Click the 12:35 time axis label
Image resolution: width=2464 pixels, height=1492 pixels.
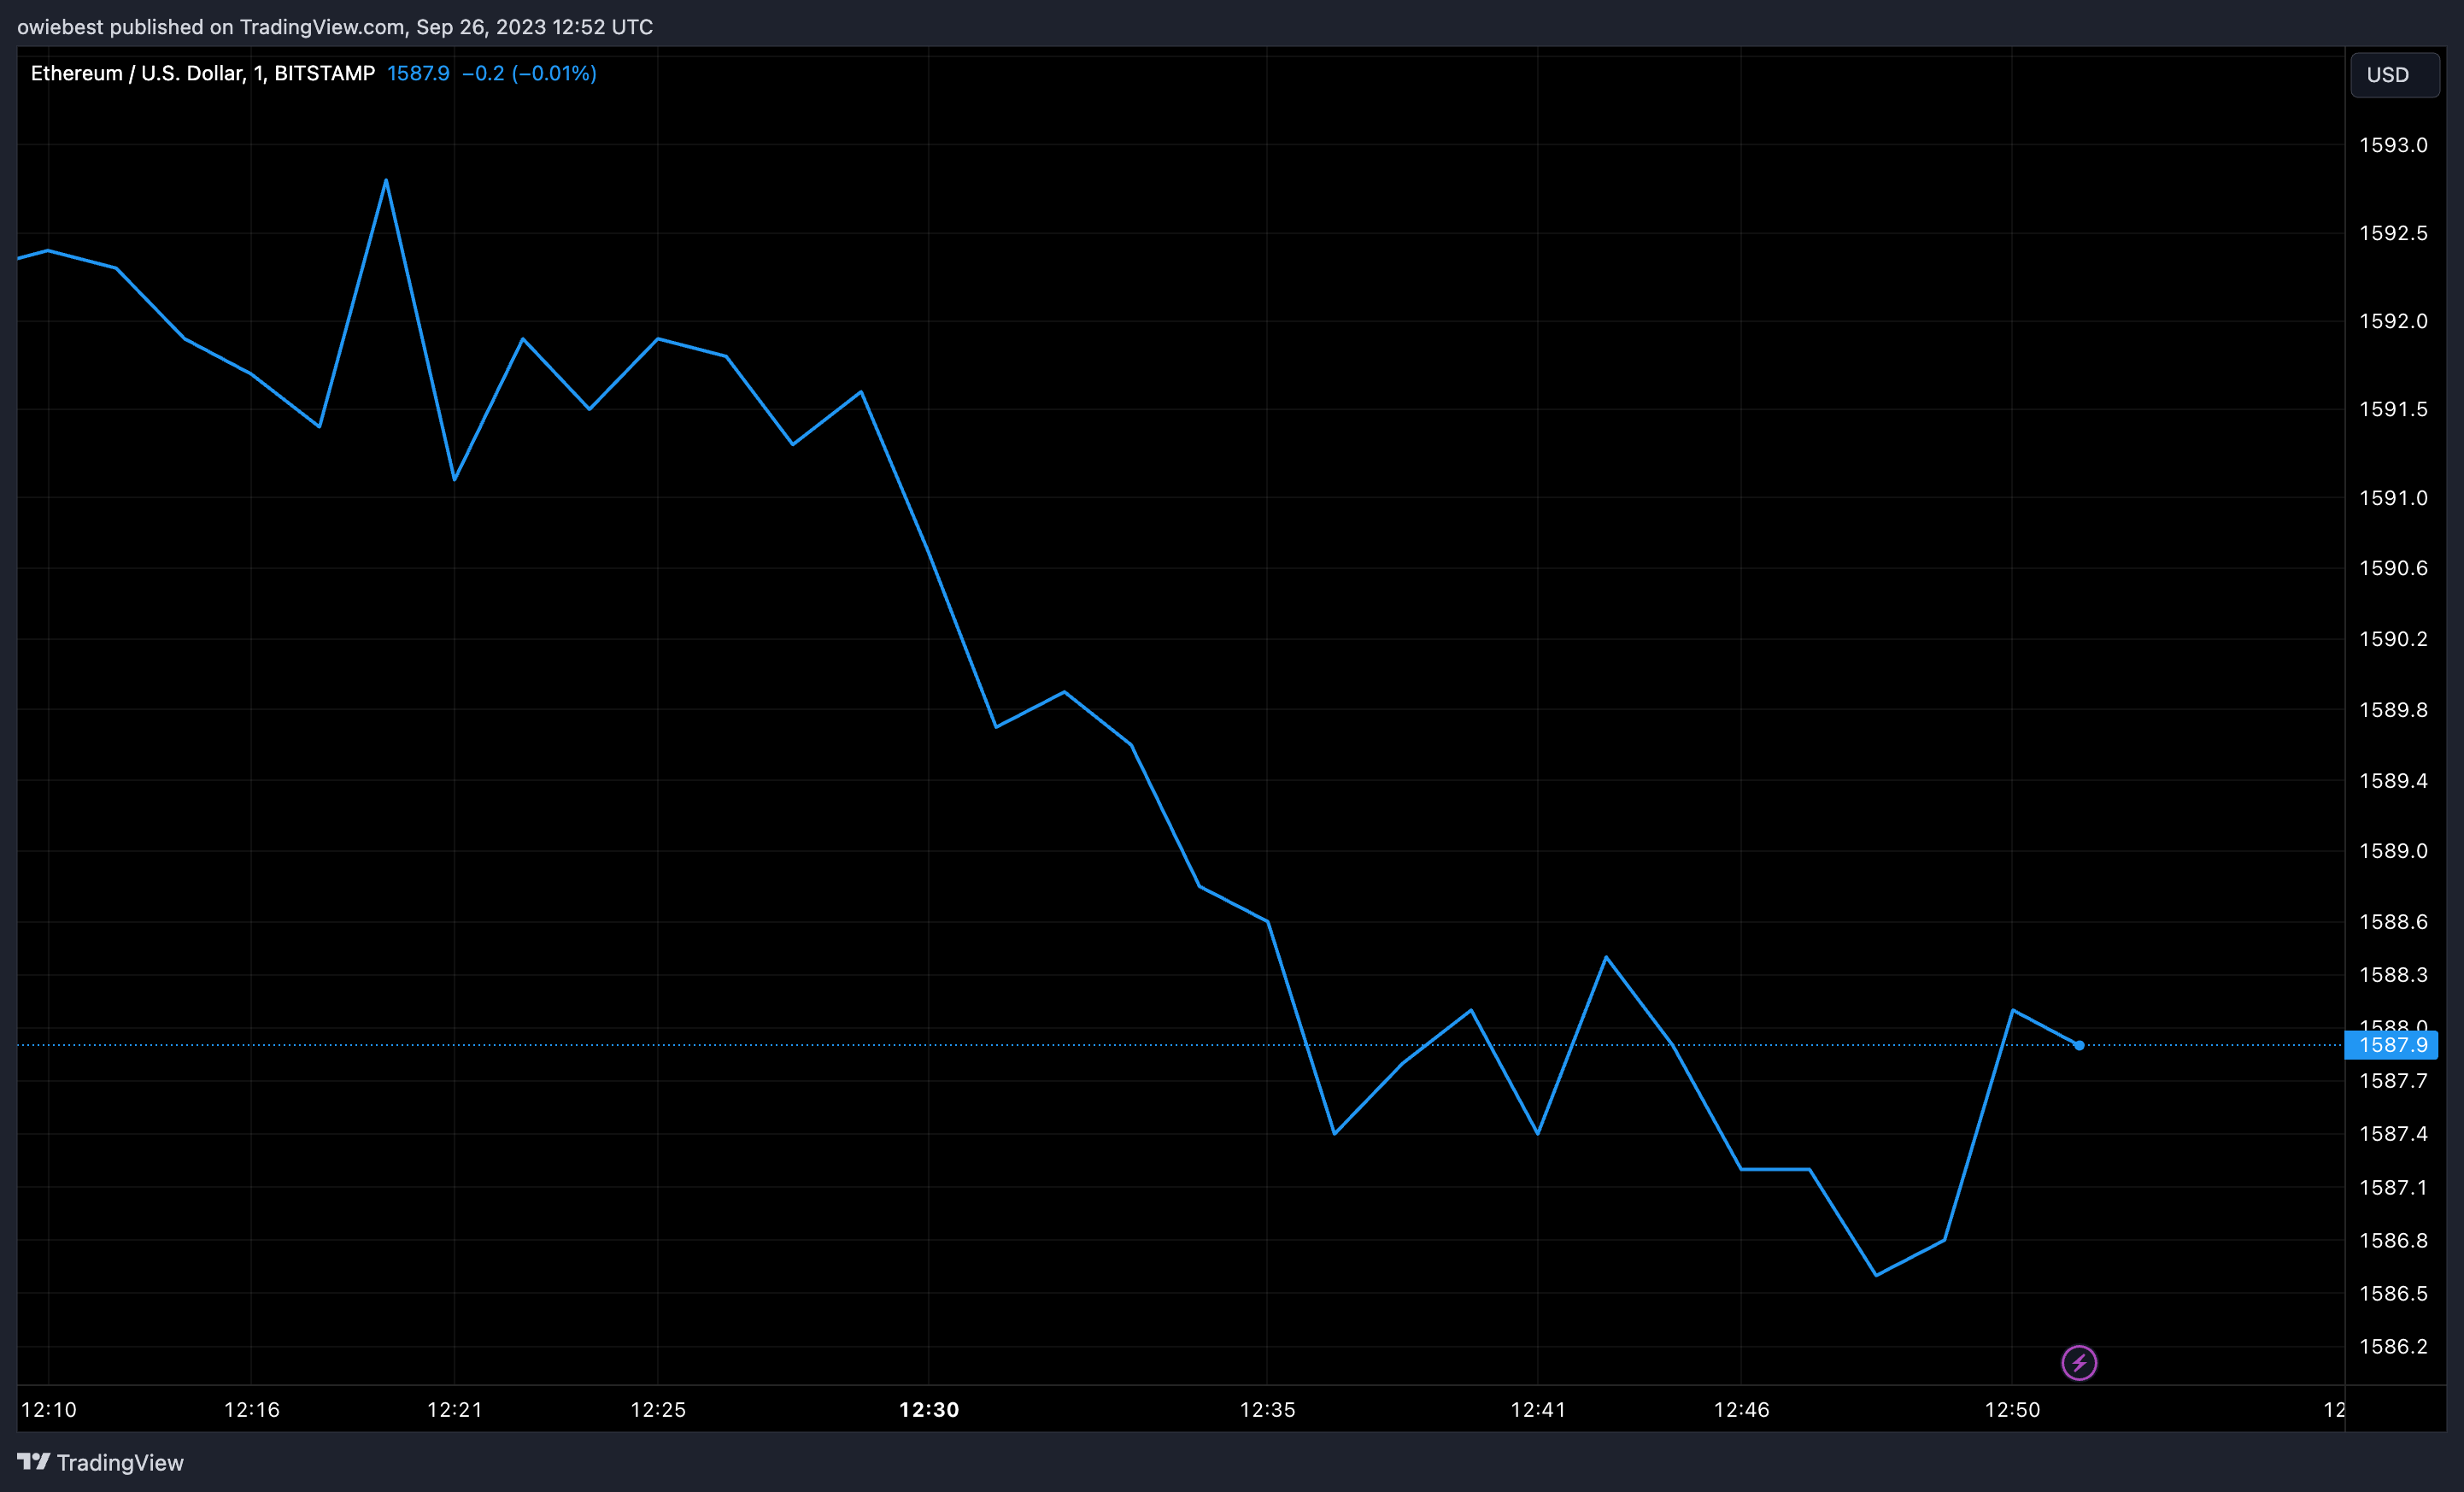[1268, 1409]
